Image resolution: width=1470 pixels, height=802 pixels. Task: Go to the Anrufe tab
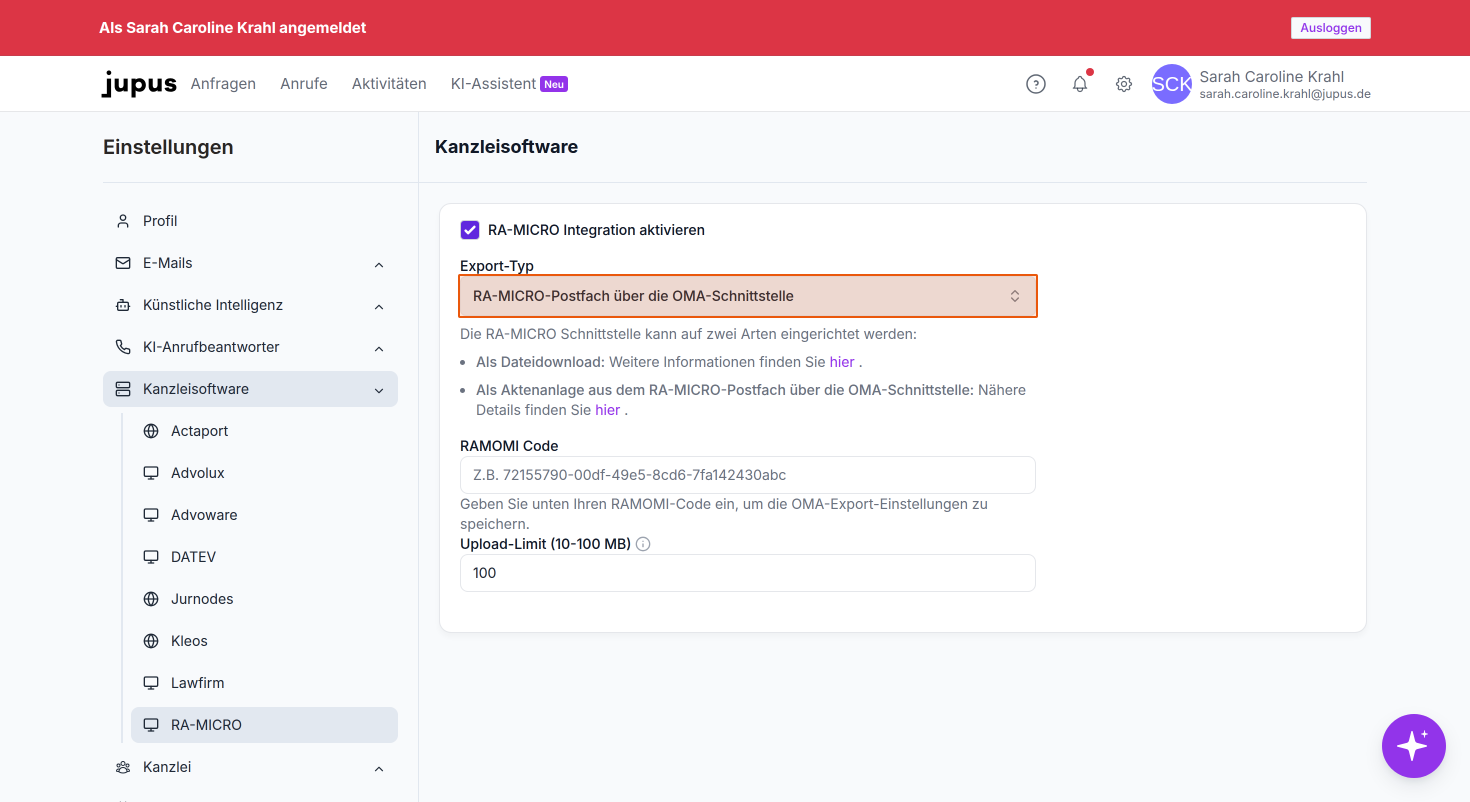tap(304, 84)
